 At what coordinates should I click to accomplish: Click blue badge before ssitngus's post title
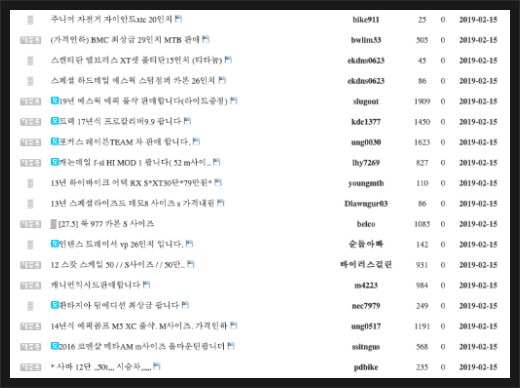tap(55, 346)
